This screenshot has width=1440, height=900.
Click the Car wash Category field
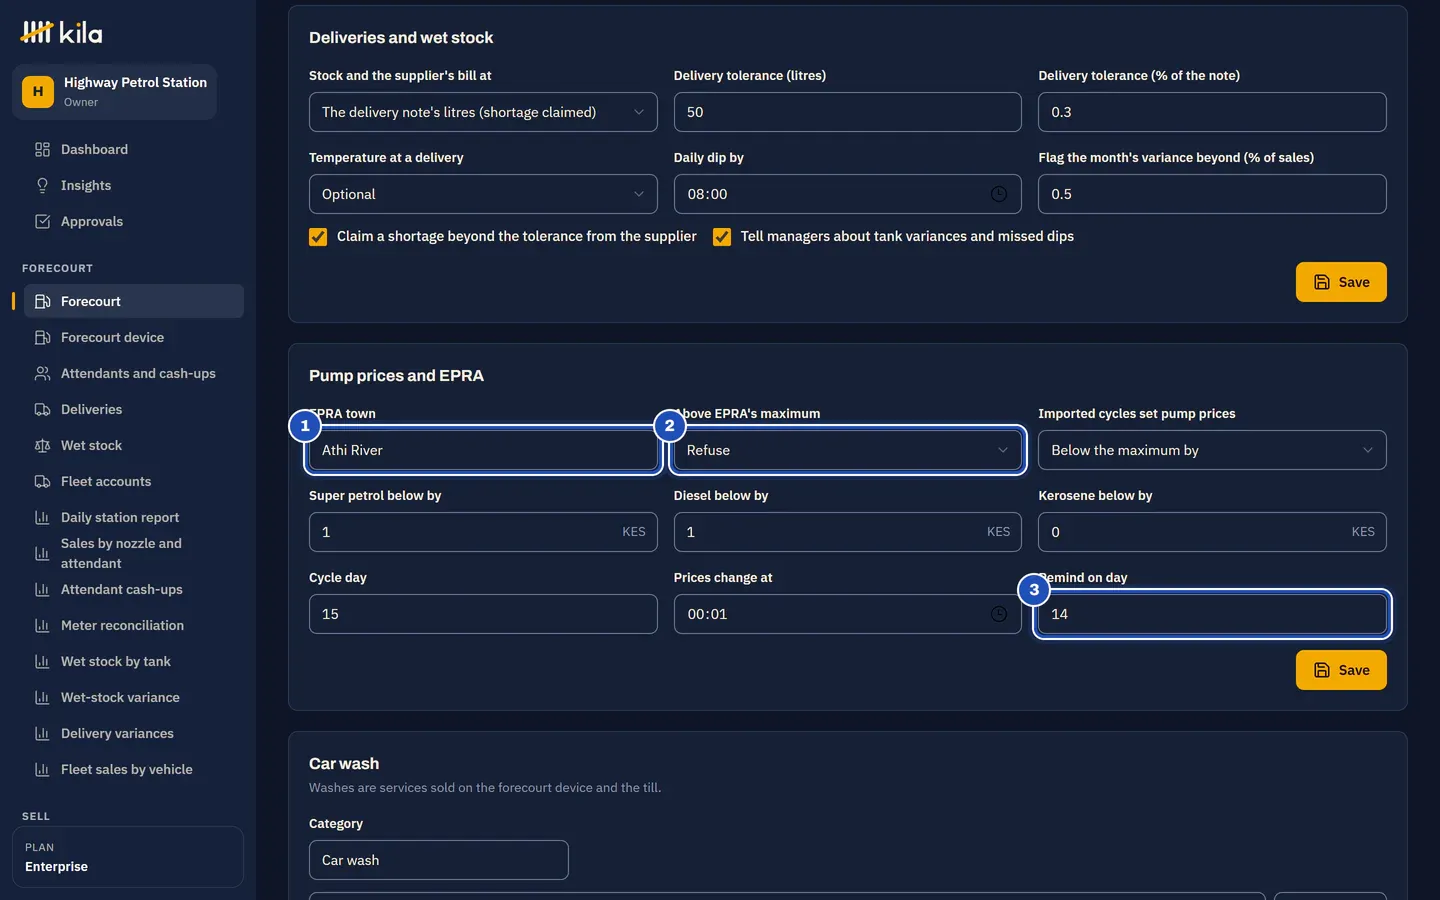click(438, 860)
